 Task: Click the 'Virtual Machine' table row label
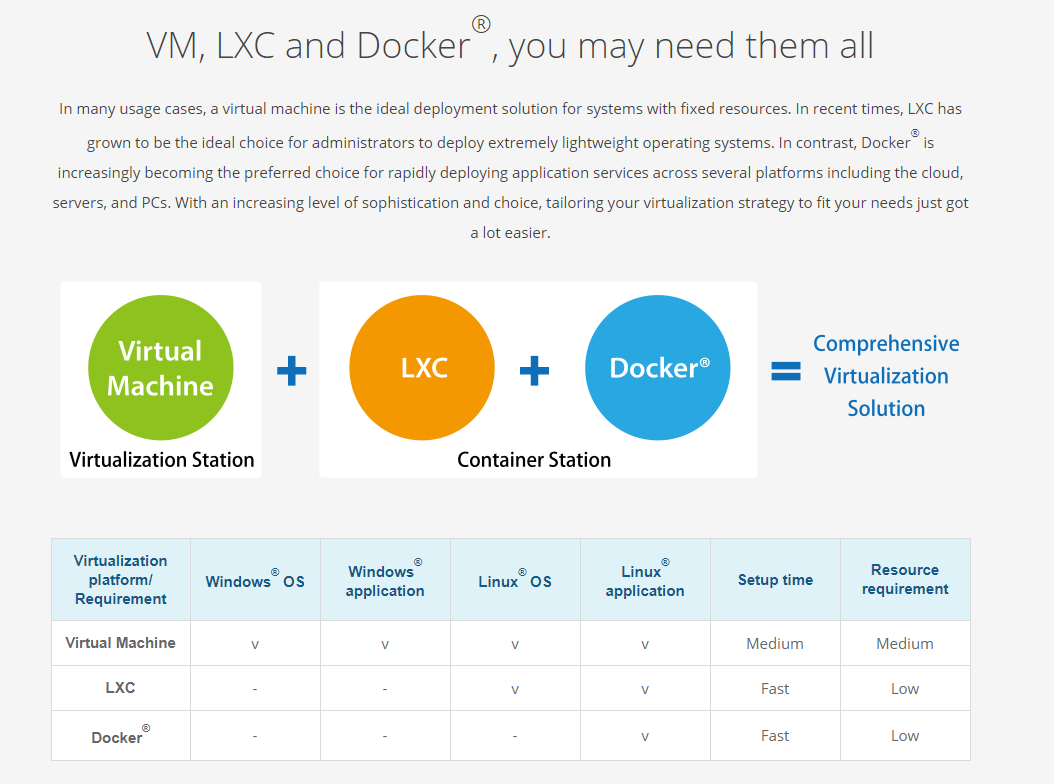click(x=120, y=643)
